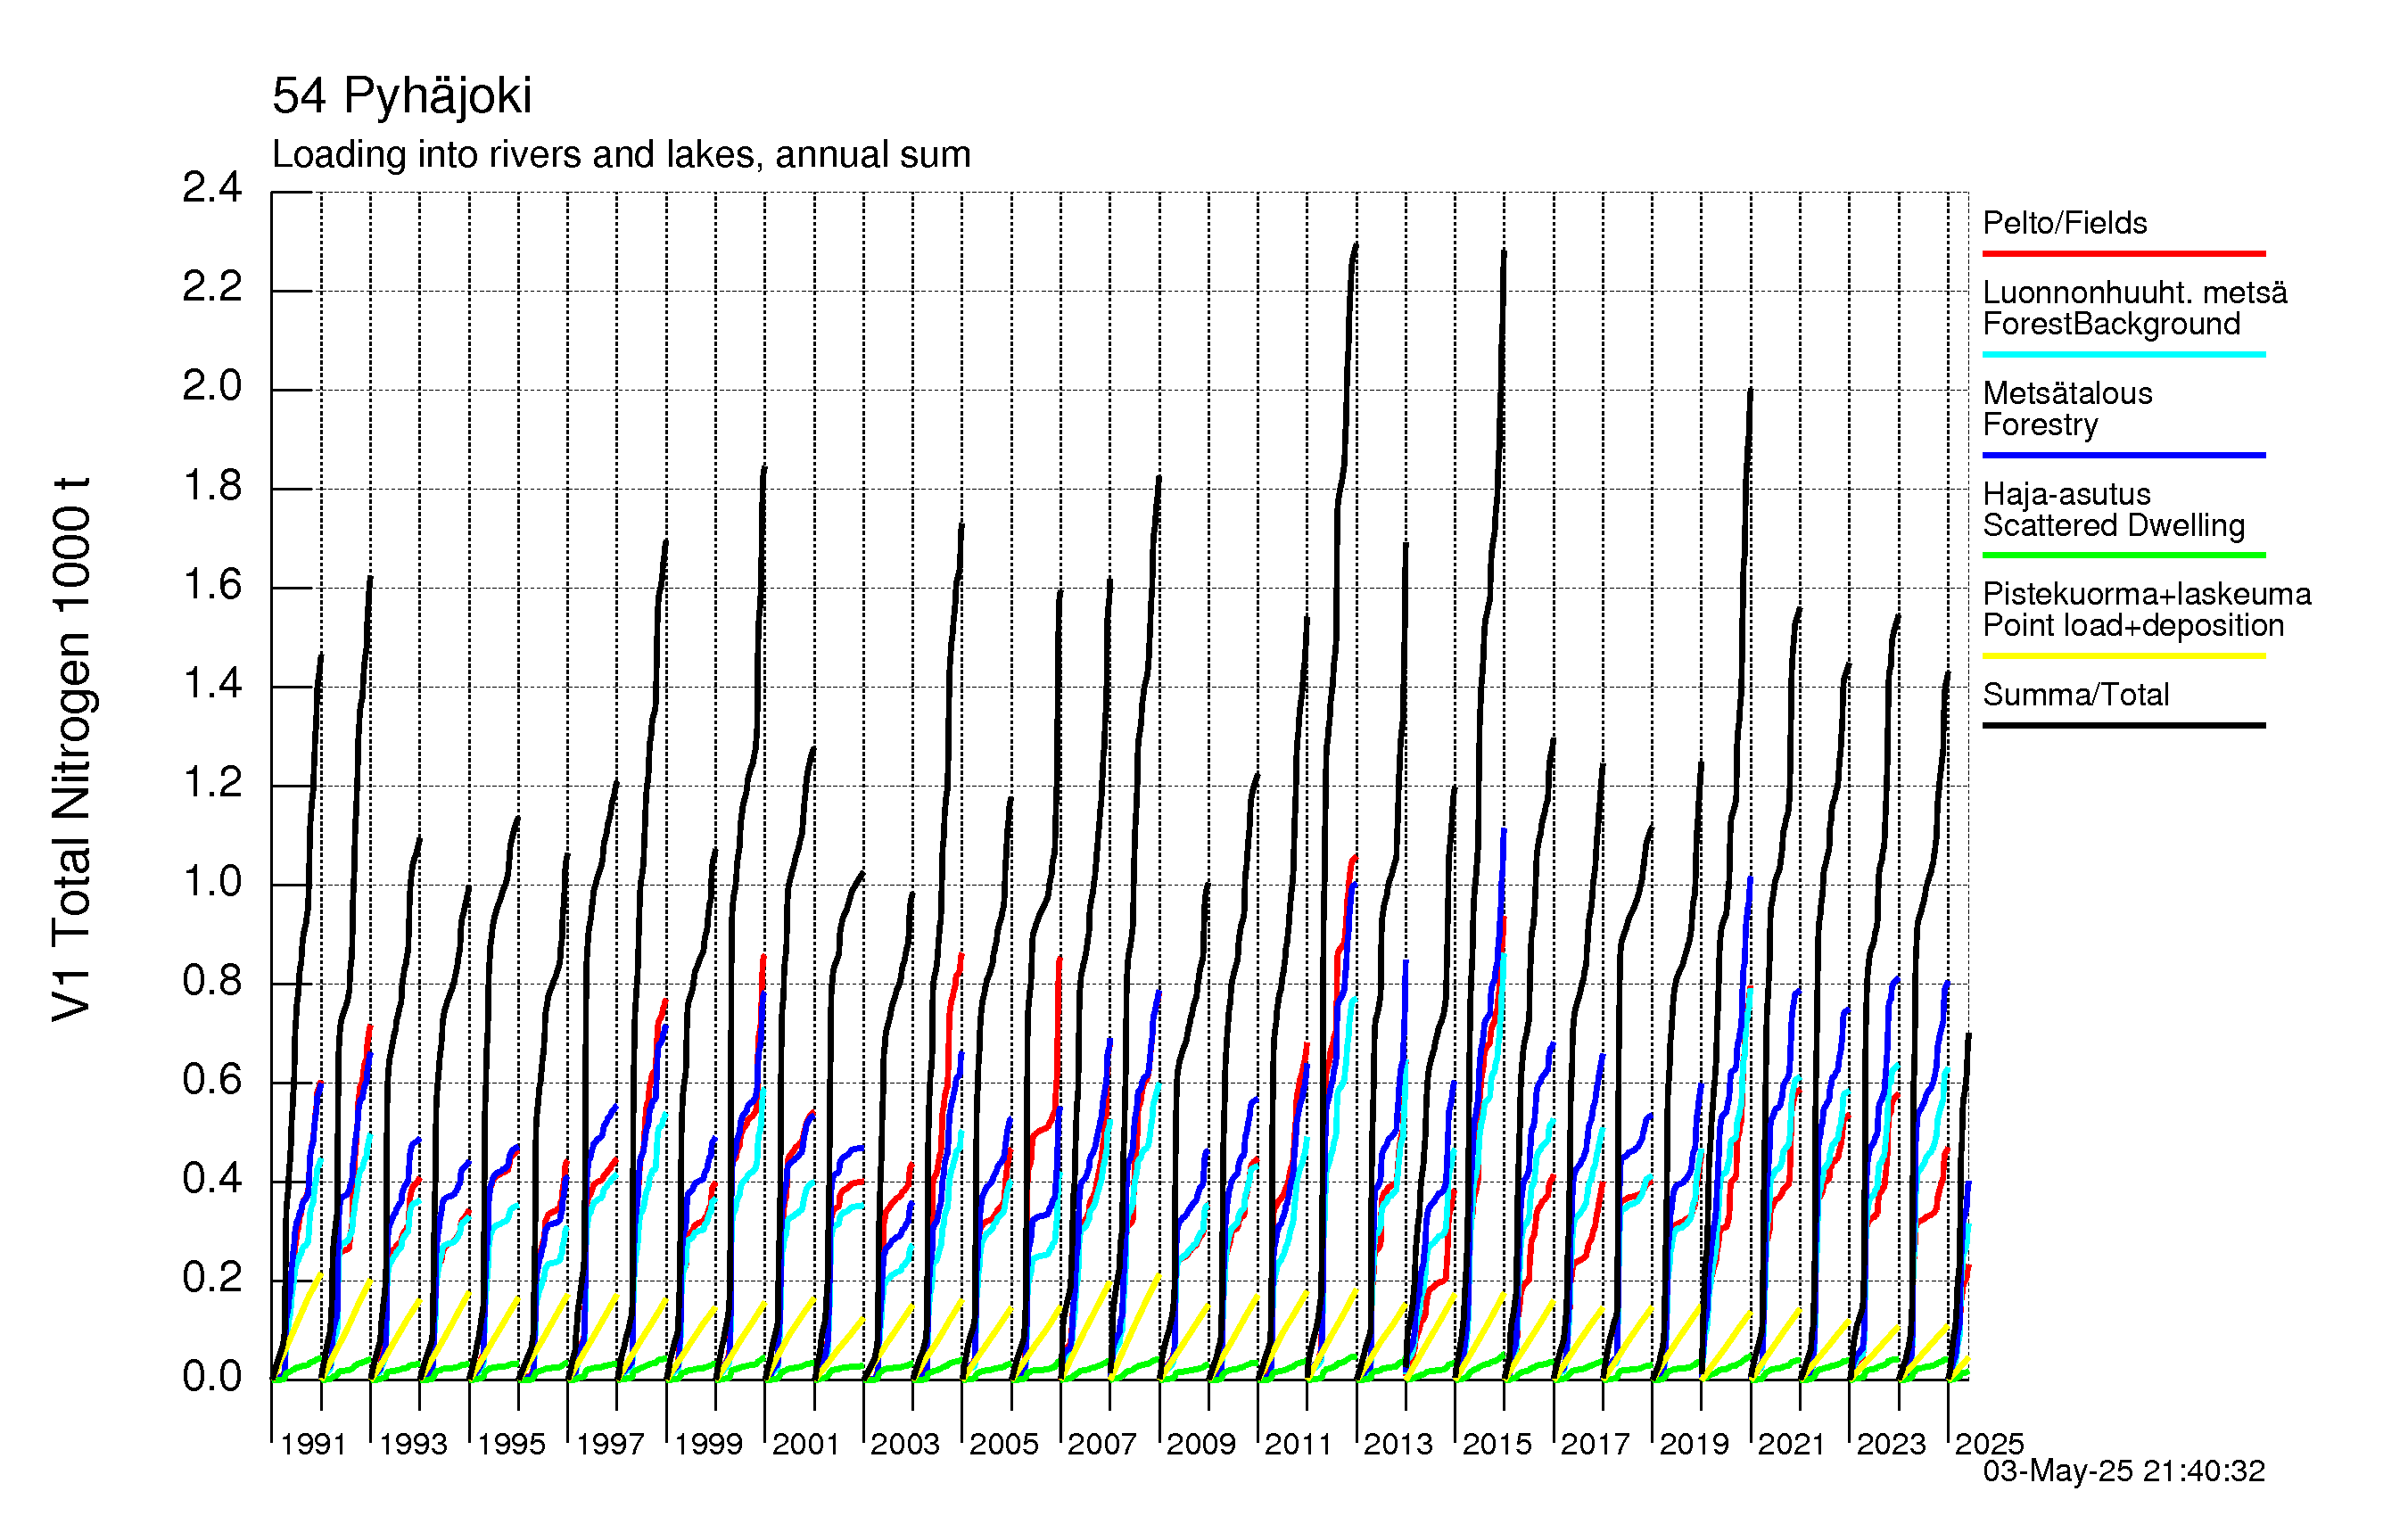Click the black Summa/Total legend line
Screen dimensions: 2408x1516
pyautogui.click(x=2124, y=725)
